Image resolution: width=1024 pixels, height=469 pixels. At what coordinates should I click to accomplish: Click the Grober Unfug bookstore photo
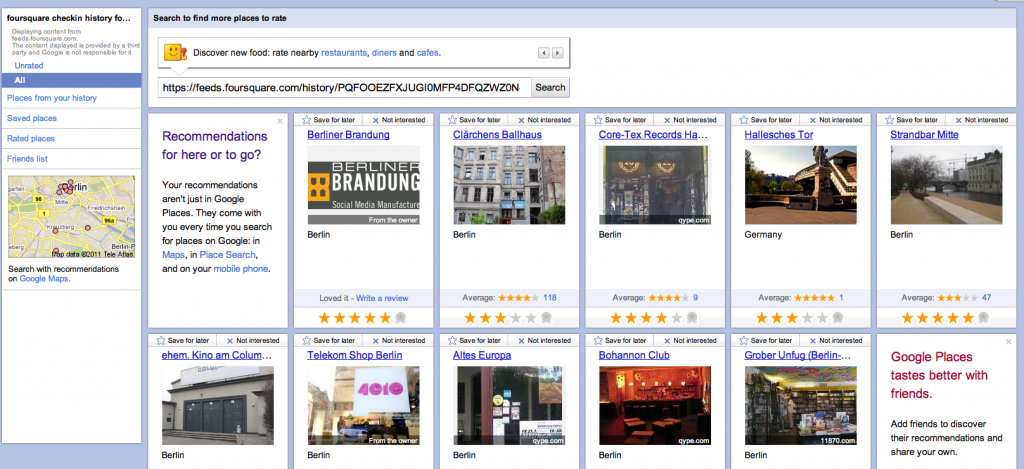click(801, 406)
